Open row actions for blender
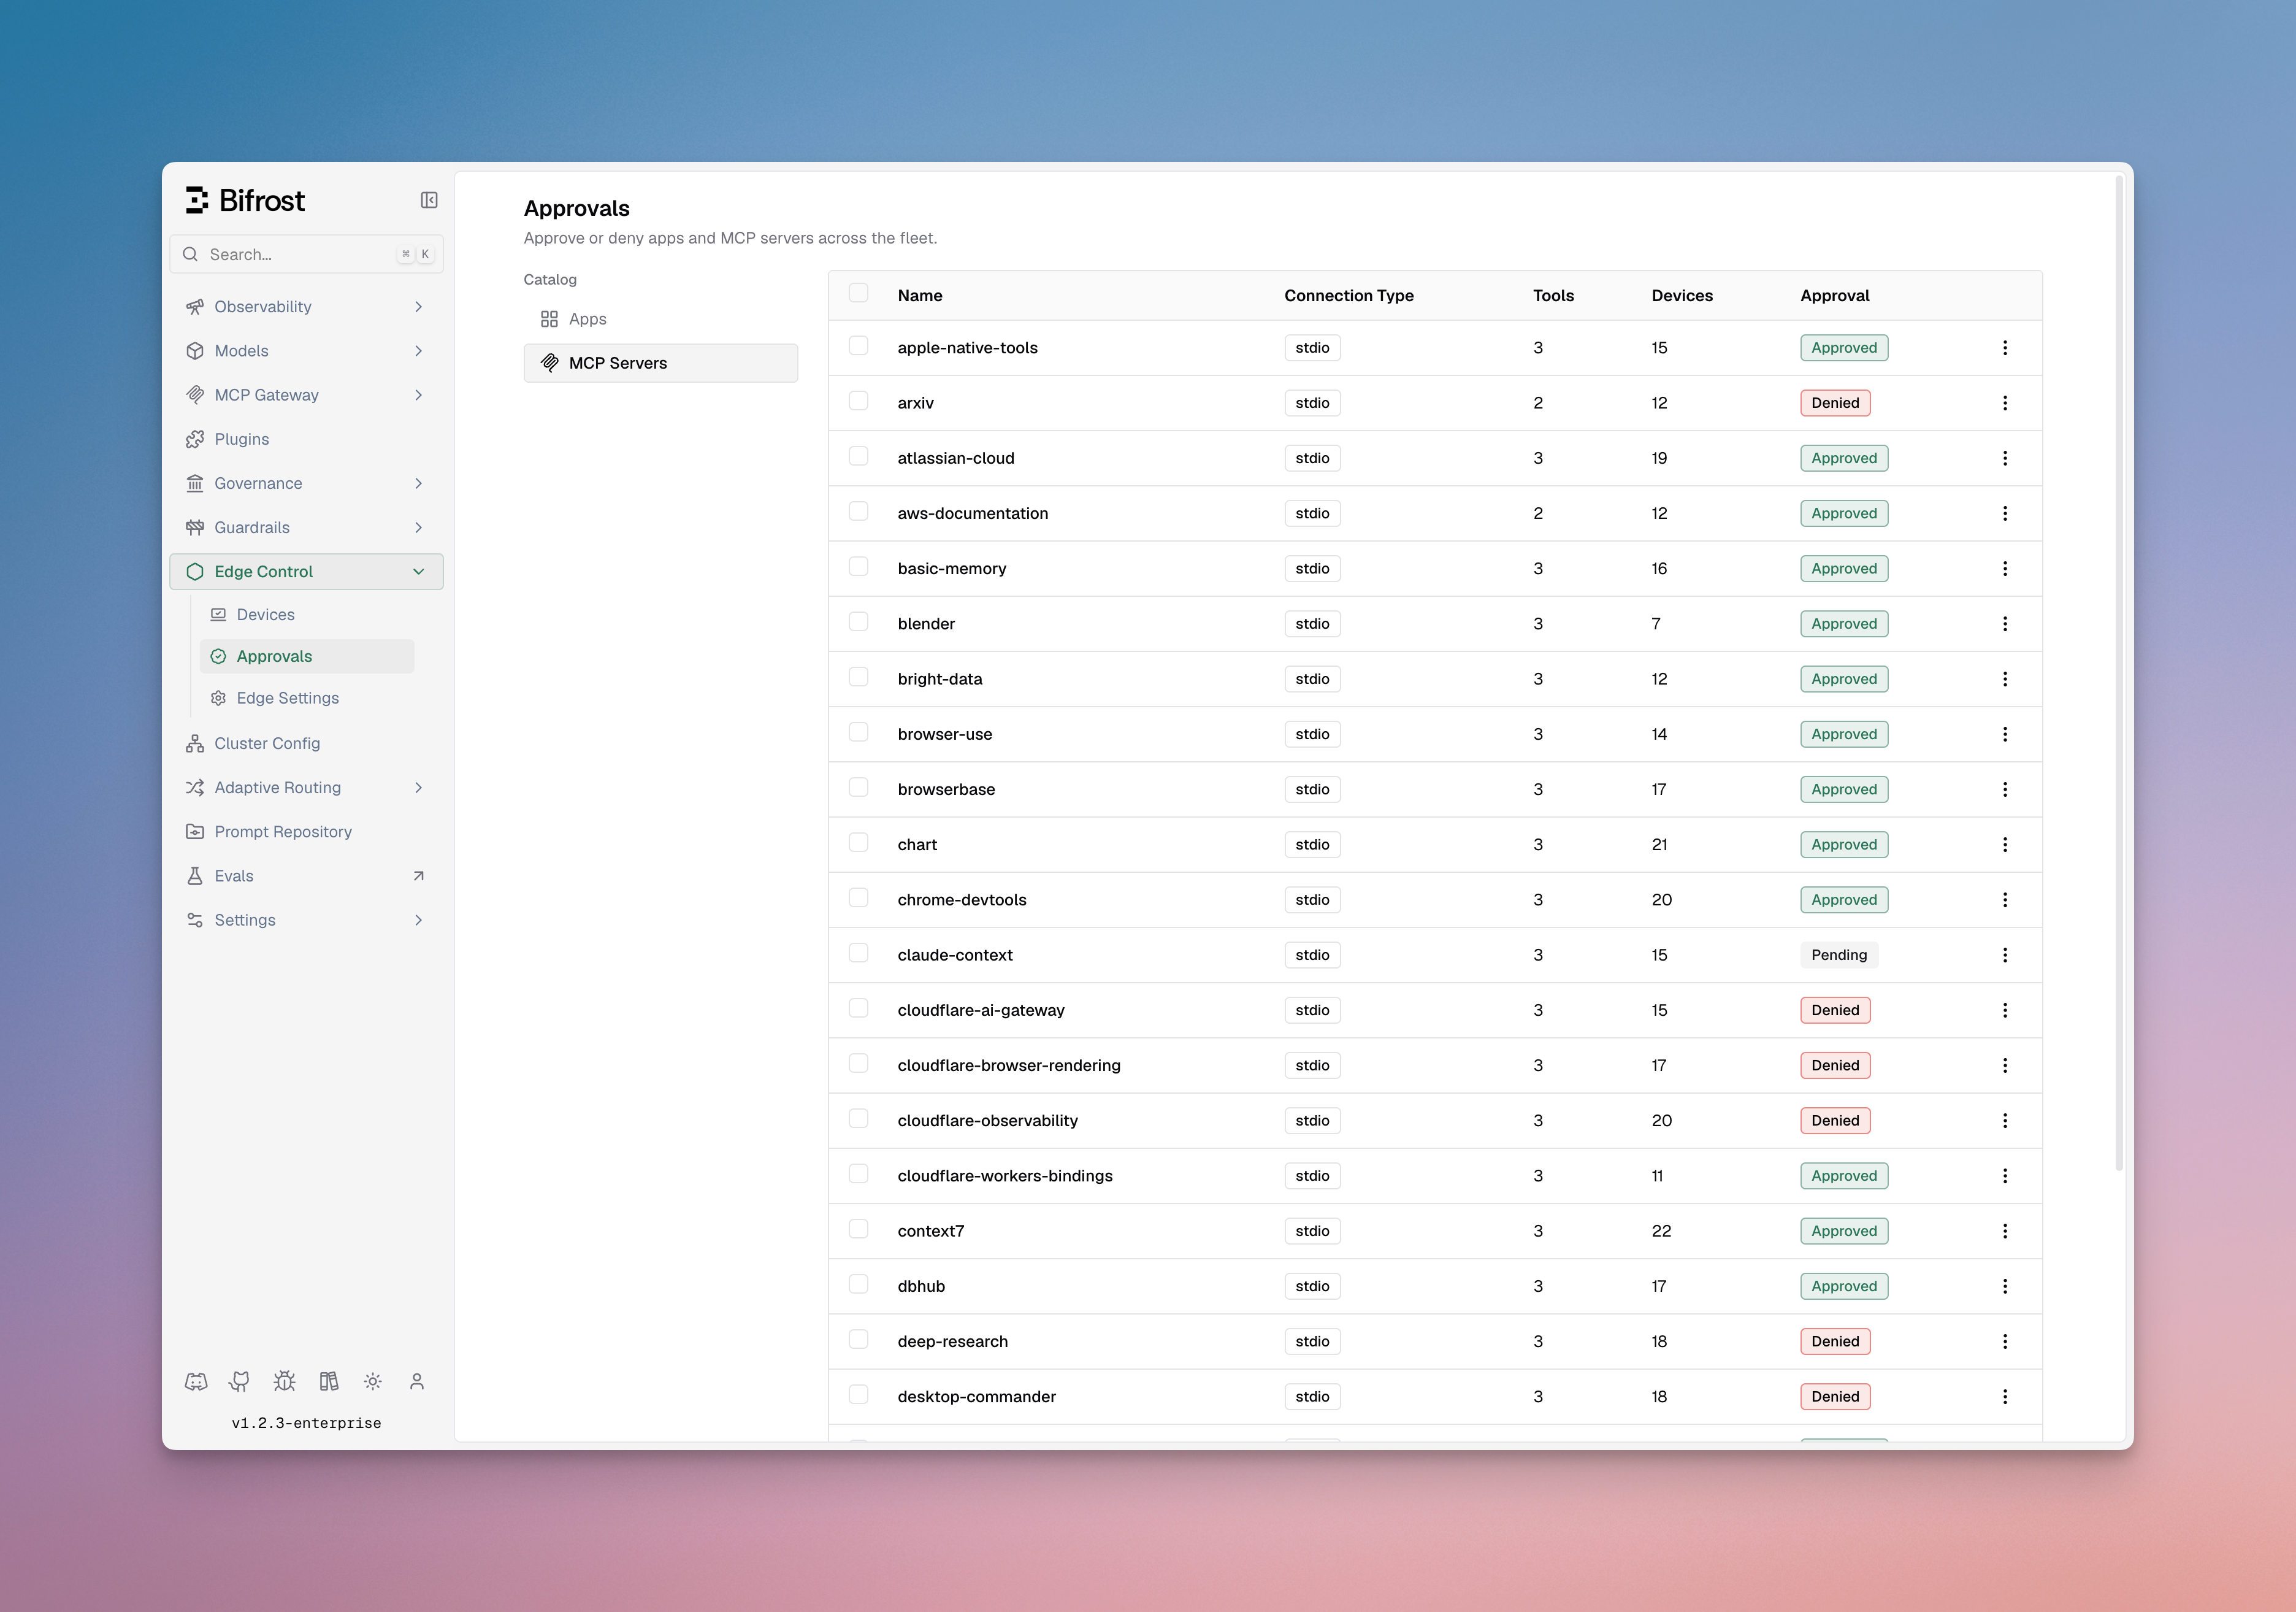 (2004, 624)
